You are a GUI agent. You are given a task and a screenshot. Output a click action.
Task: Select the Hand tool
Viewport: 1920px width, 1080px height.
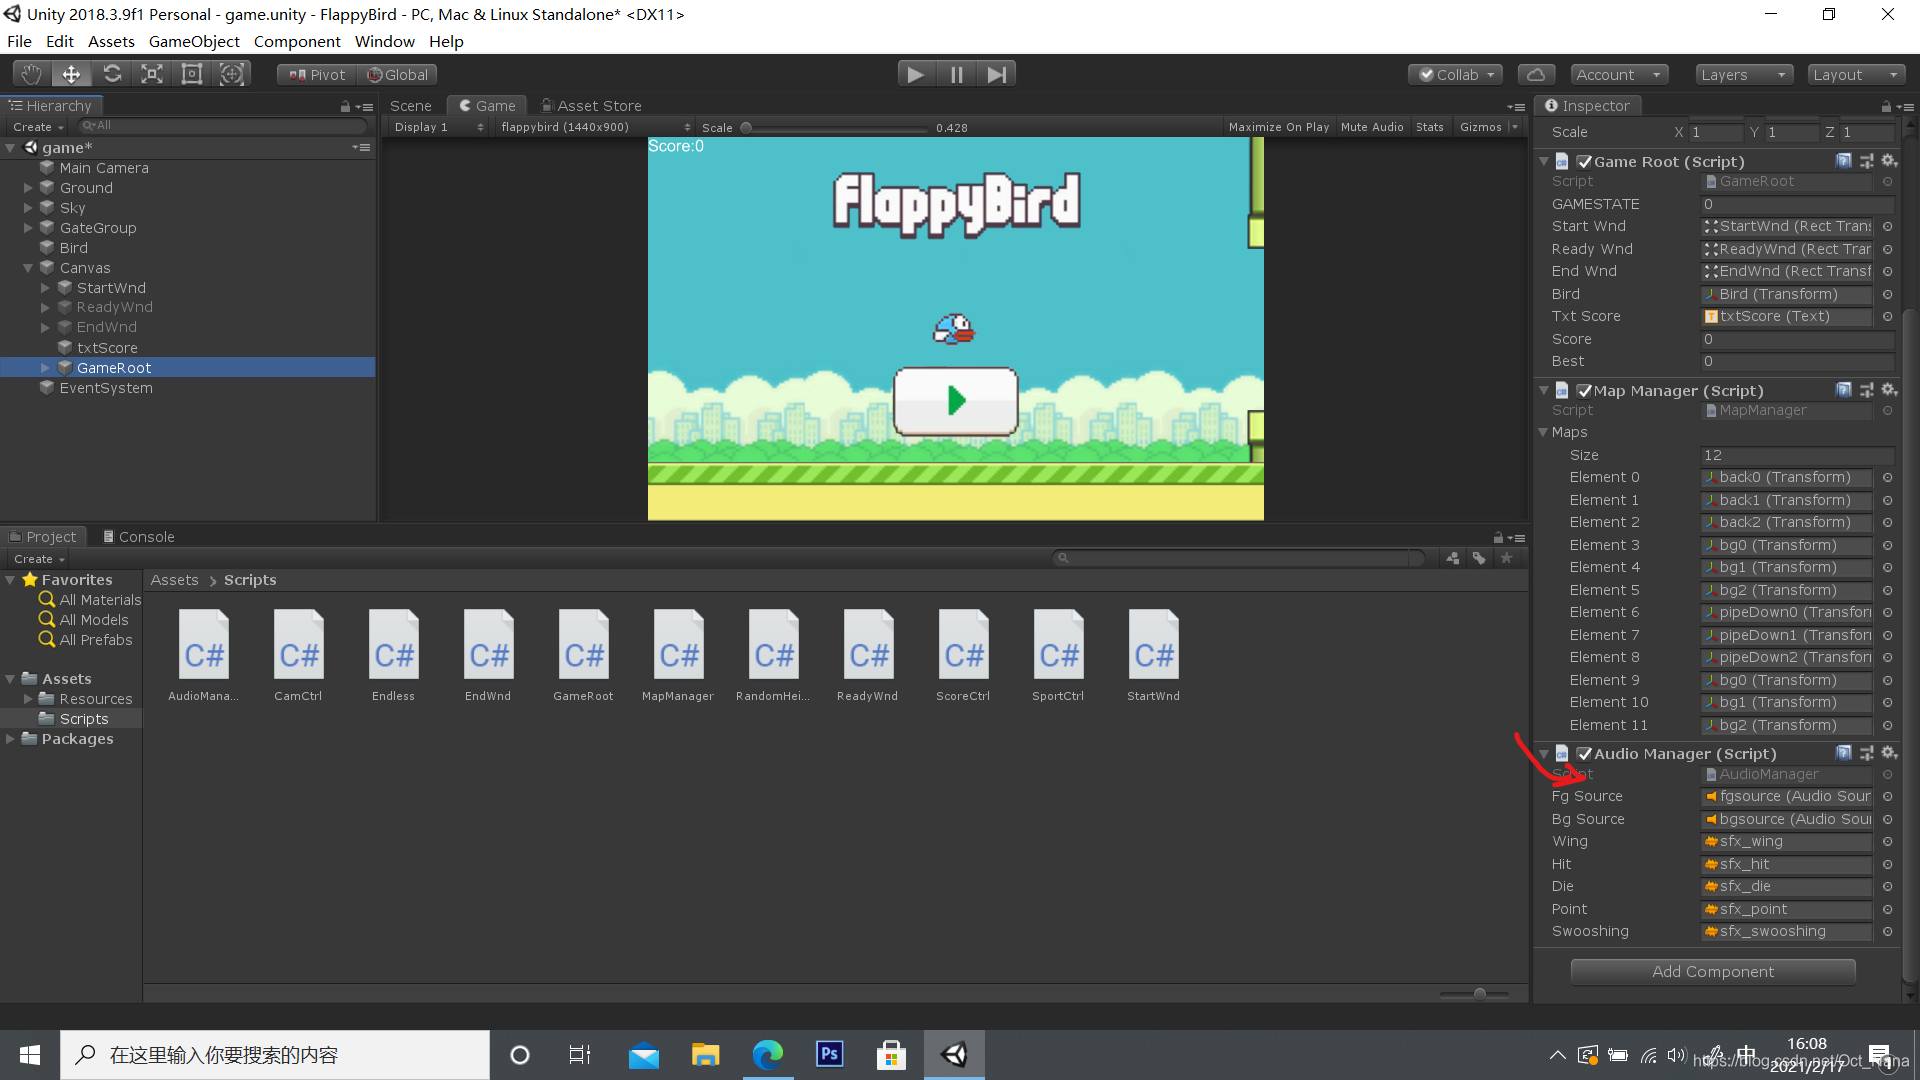pyautogui.click(x=31, y=74)
